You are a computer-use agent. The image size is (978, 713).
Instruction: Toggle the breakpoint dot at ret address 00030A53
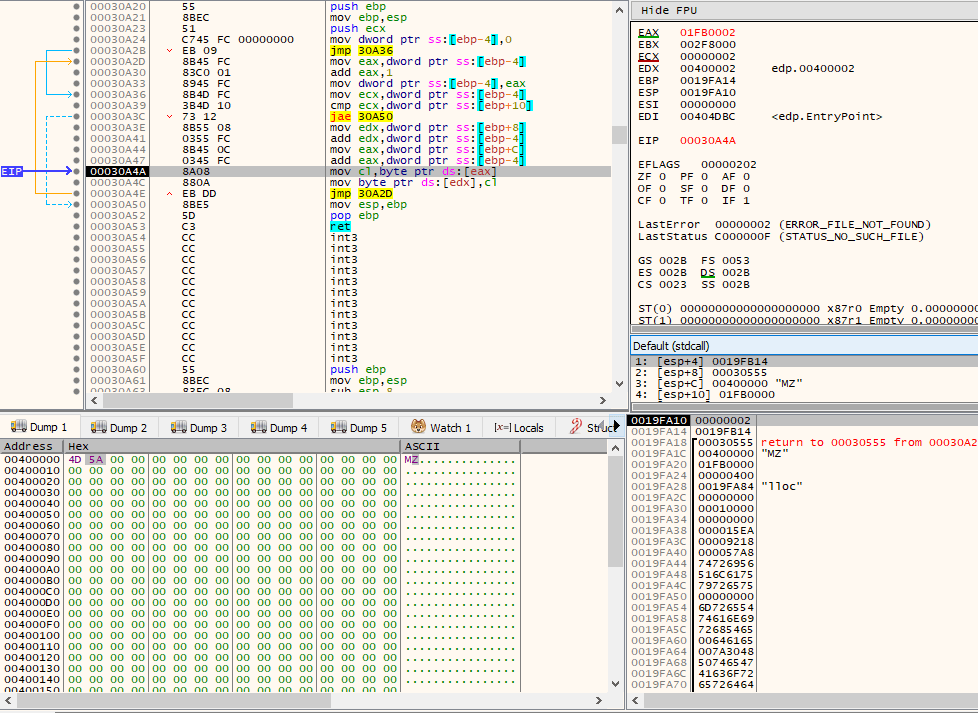click(x=76, y=226)
